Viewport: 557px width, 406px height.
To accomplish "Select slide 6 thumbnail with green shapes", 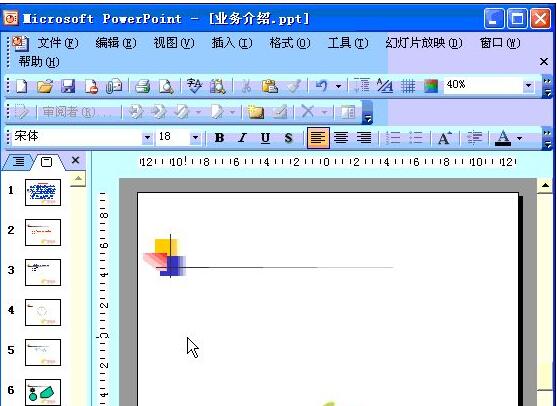I will click(43, 393).
